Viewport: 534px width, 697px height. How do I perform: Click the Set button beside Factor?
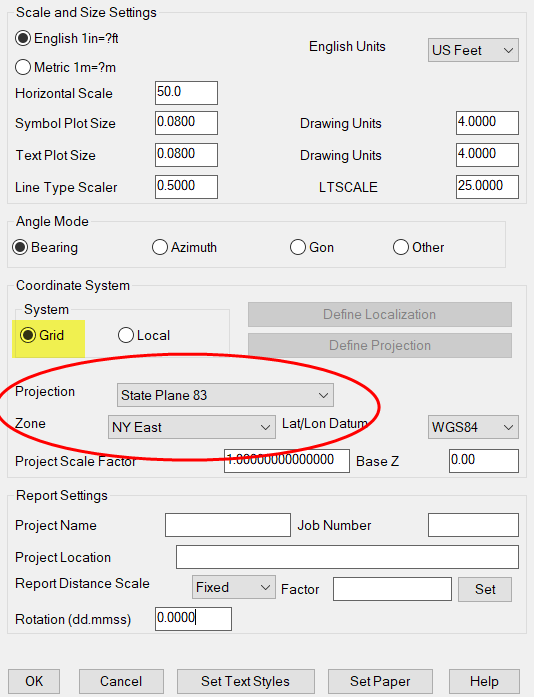point(485,589)
